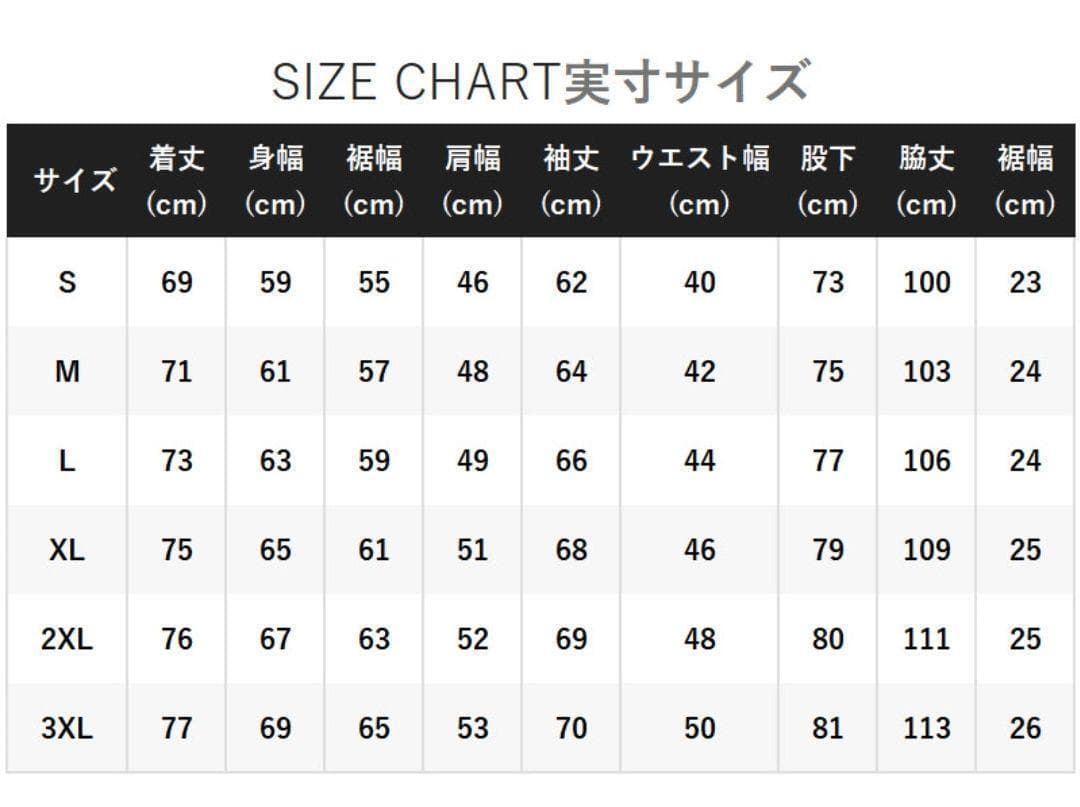The width and height of the screenshot is (1080, 807).
Task: Click the SIZE CHART実寸サイズ title
Action: pyautogui.click(x=539, y=82)
